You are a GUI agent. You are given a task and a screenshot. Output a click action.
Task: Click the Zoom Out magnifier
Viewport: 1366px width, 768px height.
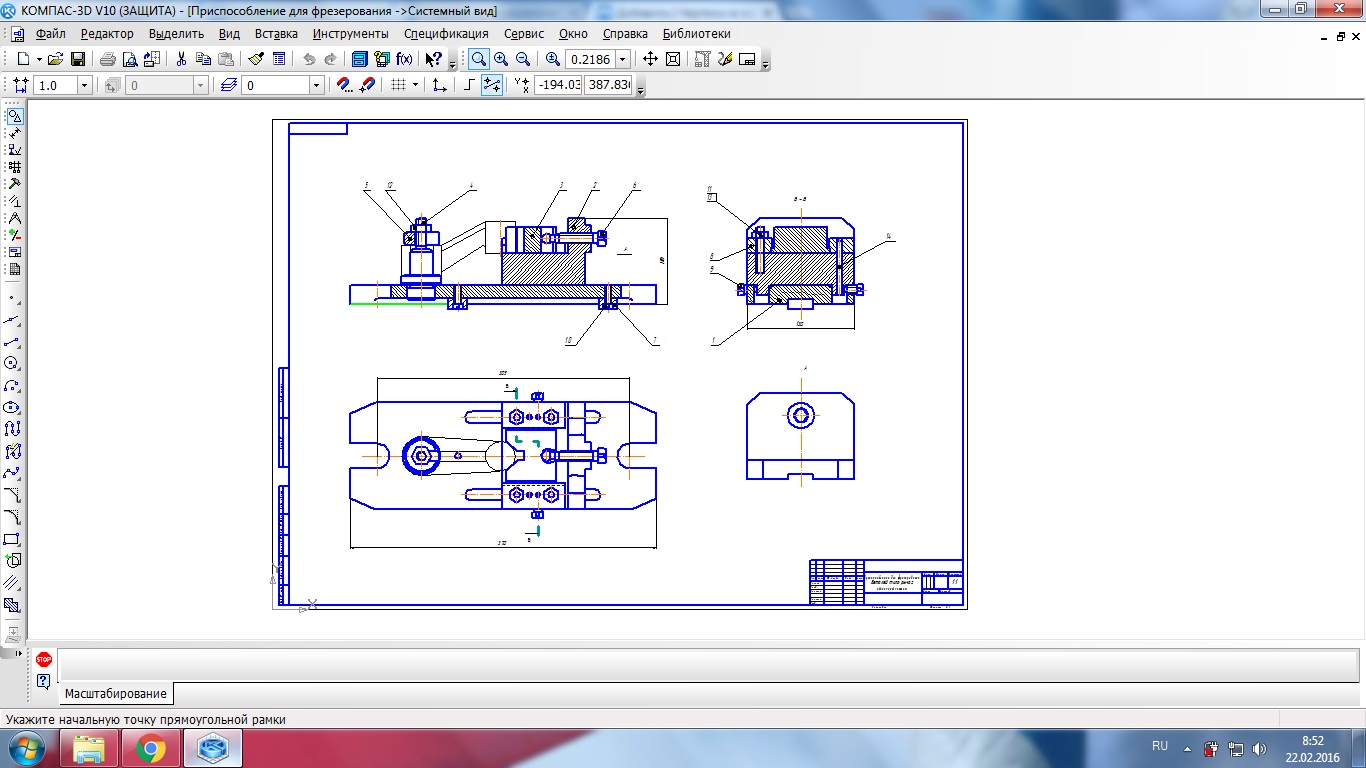[522, 59]
